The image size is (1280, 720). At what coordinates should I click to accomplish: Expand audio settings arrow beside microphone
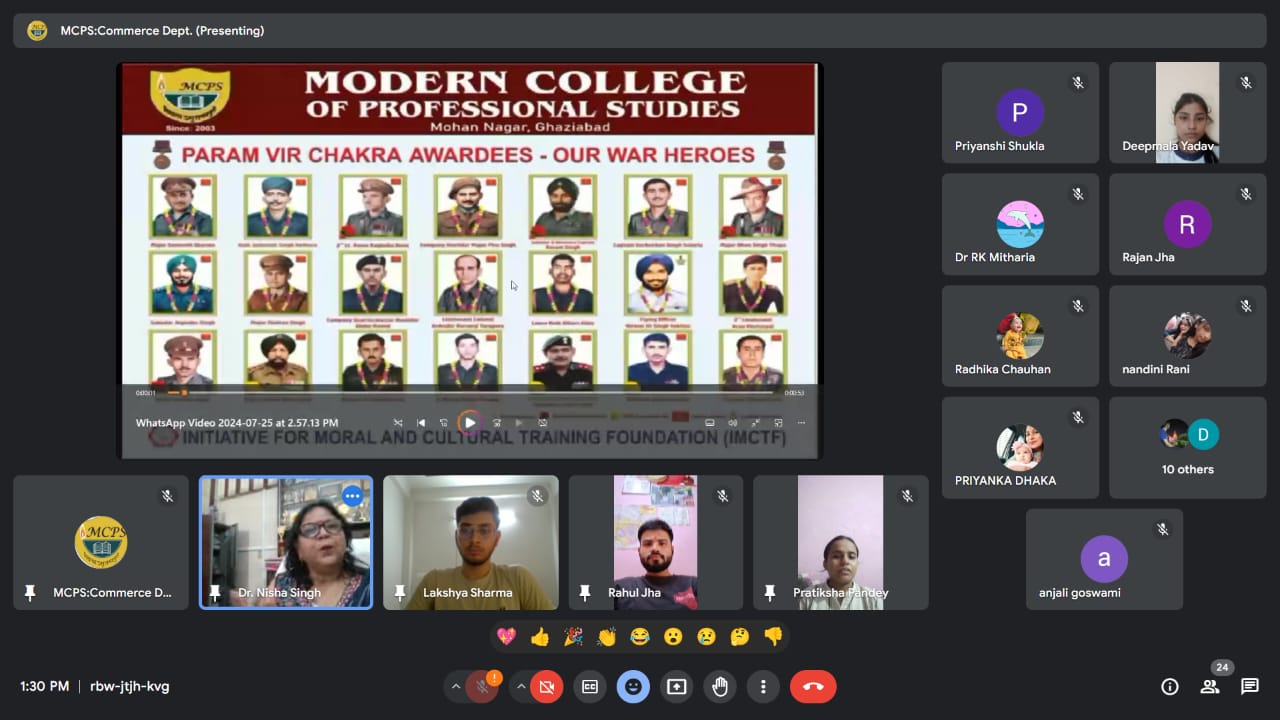pos(456,687)
